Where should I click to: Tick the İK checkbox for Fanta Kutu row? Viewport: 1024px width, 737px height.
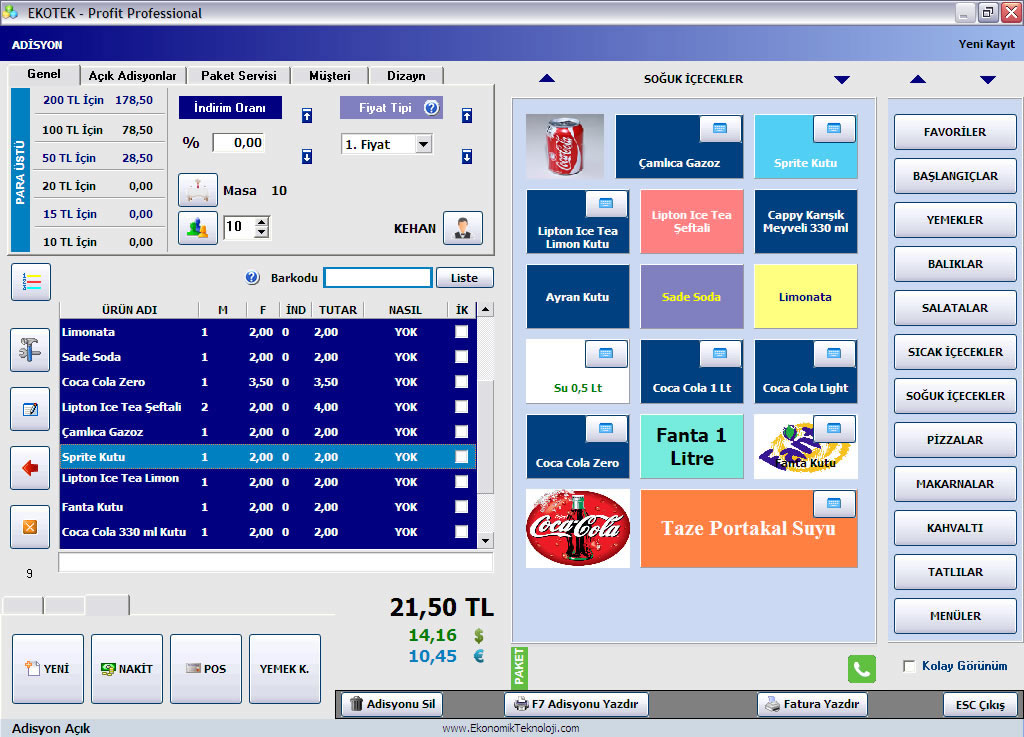(x=462, y=507)
